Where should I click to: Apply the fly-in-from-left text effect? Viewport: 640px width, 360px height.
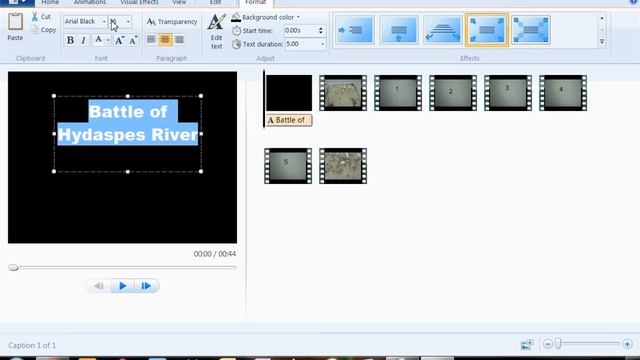355,30
